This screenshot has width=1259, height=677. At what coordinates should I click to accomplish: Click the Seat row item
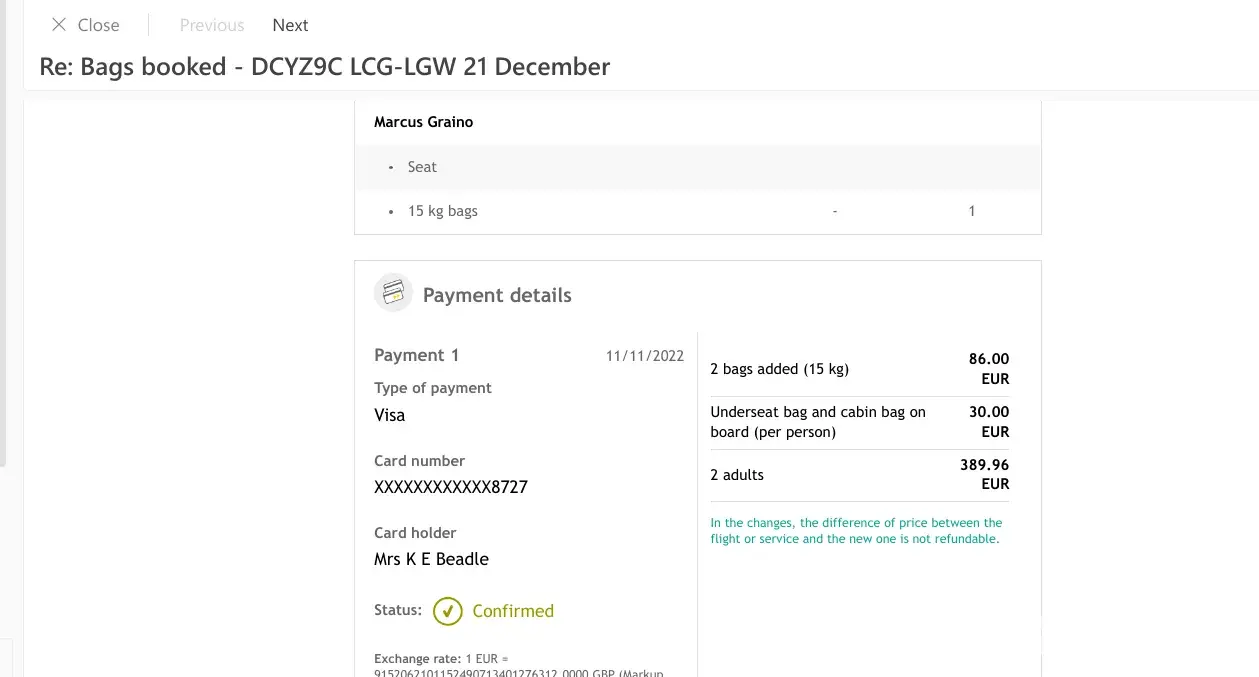[x=422, y=167]
